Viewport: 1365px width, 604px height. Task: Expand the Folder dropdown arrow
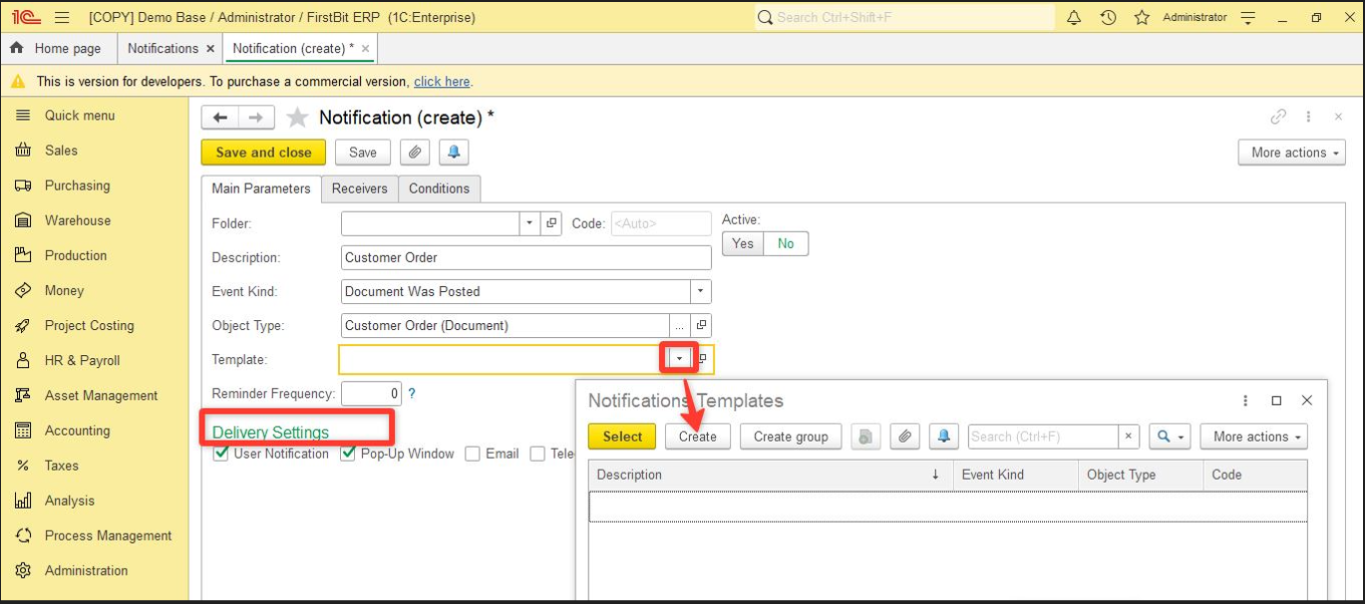pos(530,223)
